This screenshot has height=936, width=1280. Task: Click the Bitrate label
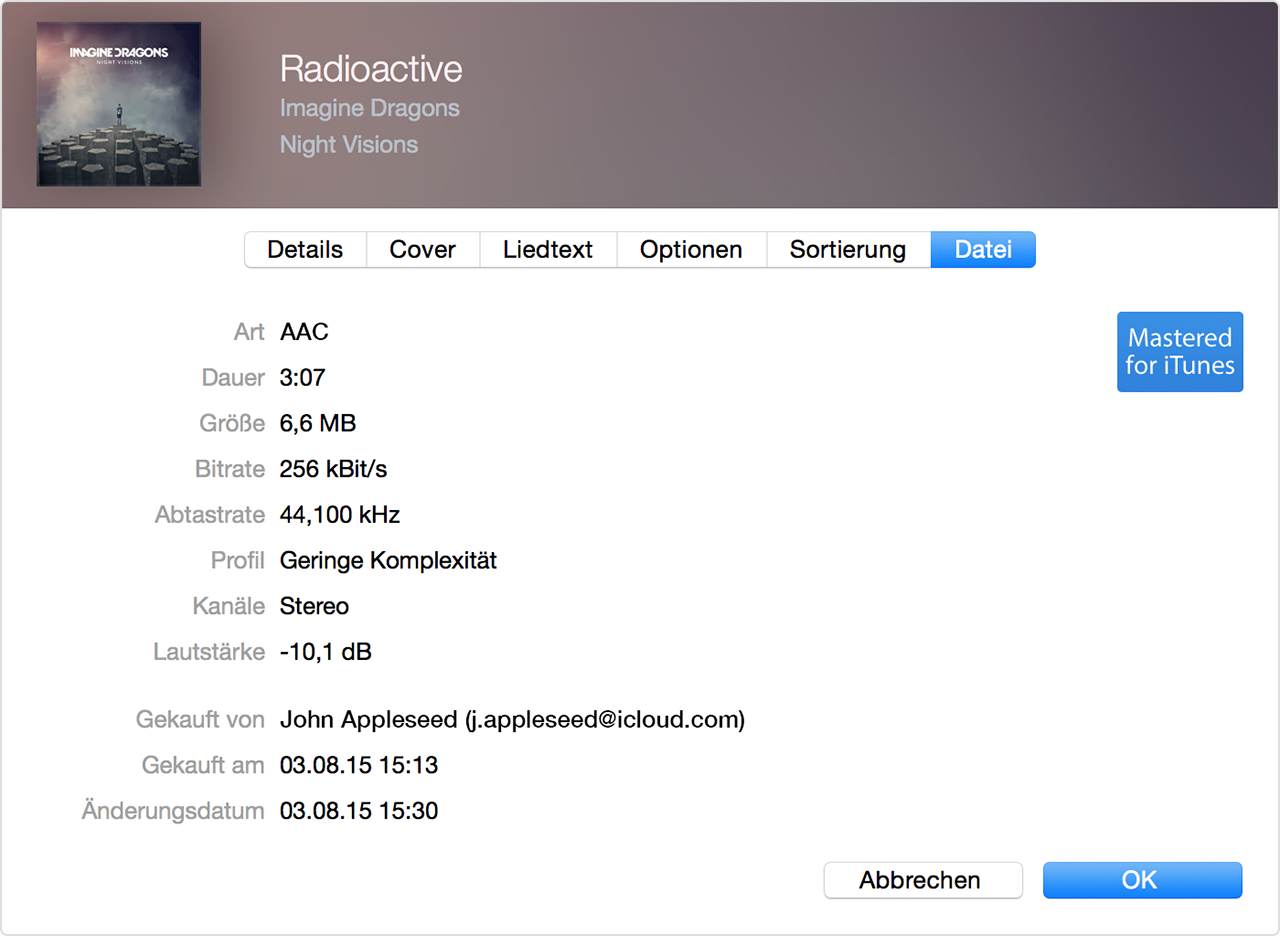[230, 469]
